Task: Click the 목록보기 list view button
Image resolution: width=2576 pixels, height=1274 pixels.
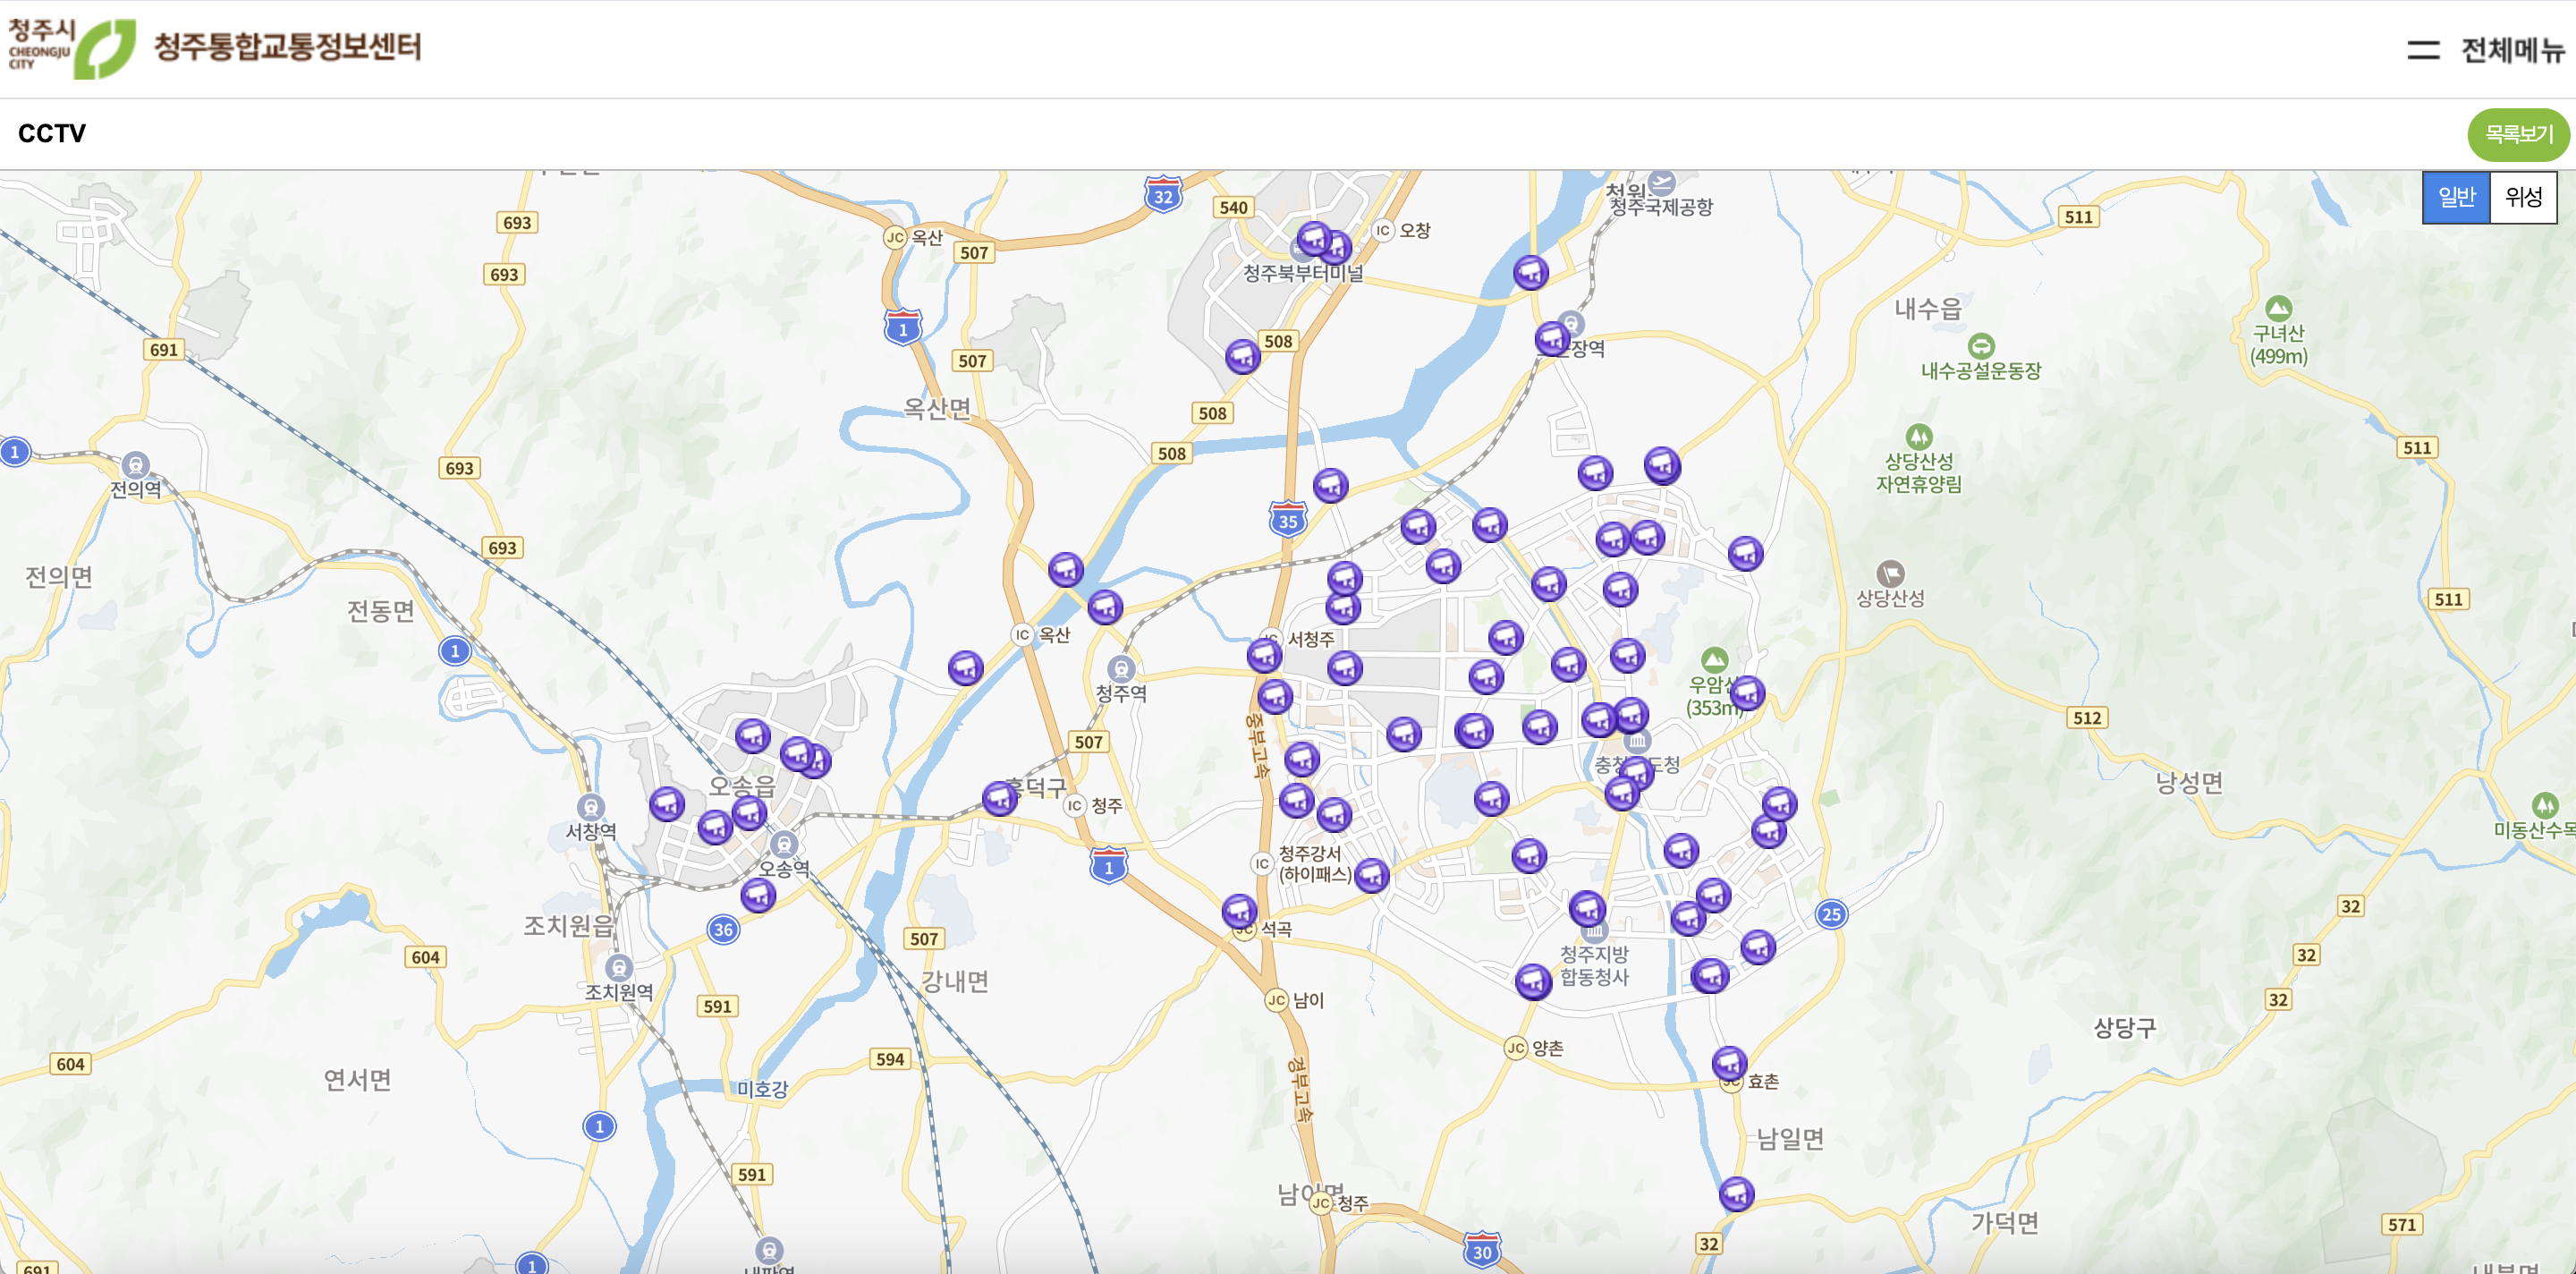Action: click(x=2518, y=134)
